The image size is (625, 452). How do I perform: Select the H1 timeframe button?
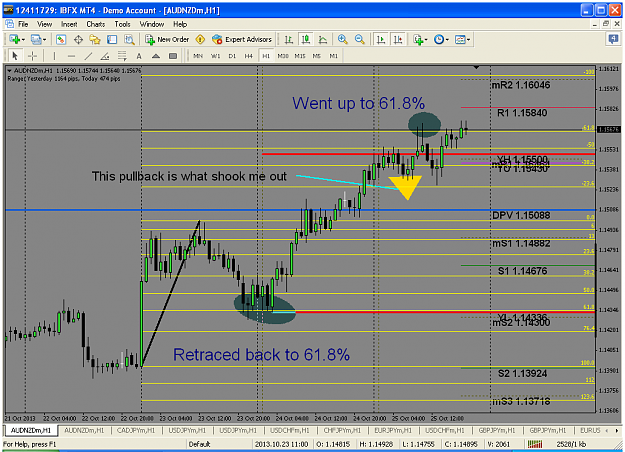click(x=266, y=56)
